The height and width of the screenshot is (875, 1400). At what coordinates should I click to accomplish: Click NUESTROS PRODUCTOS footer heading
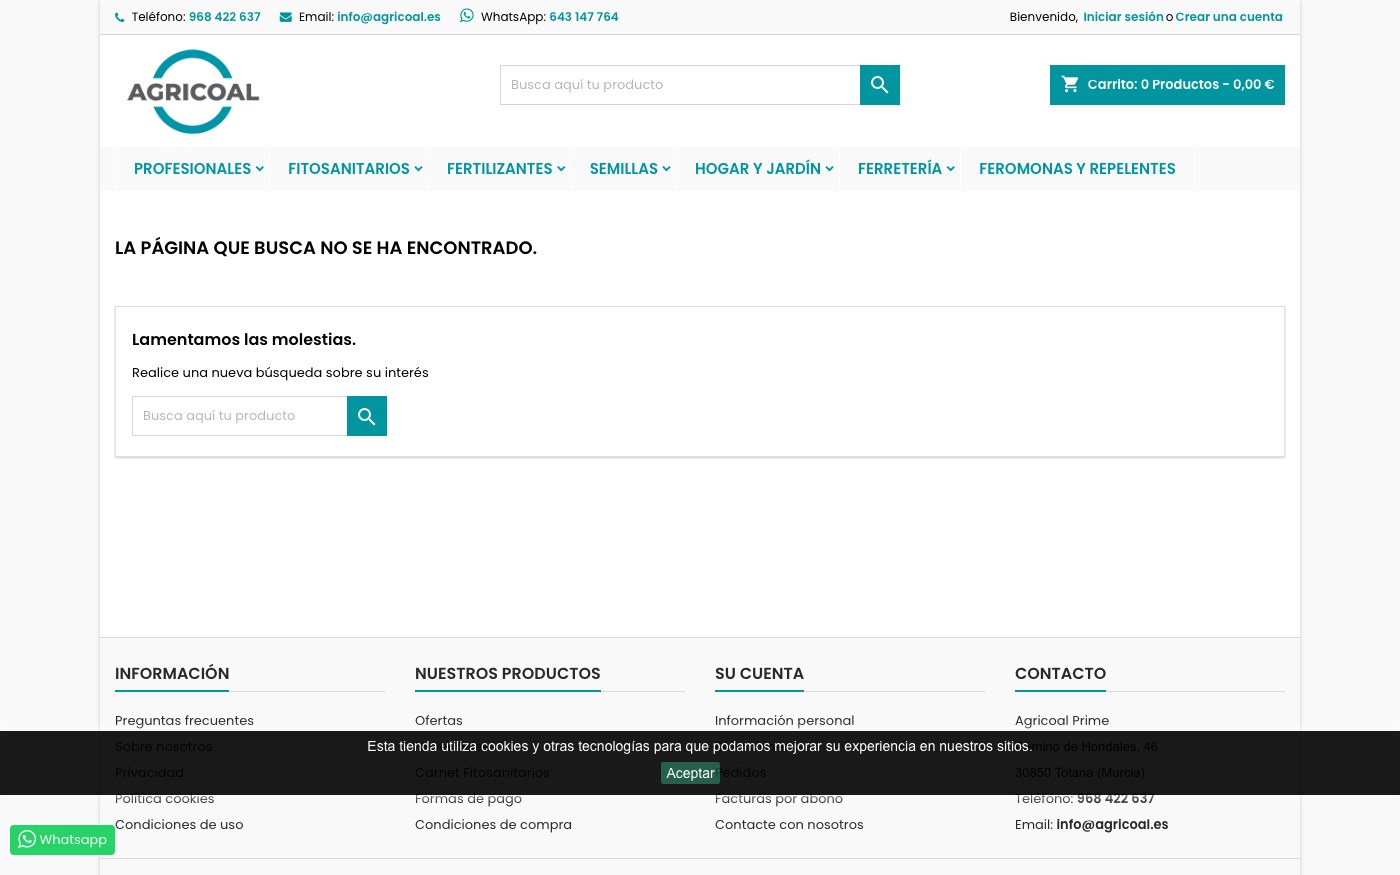click(x=508, y=674)
